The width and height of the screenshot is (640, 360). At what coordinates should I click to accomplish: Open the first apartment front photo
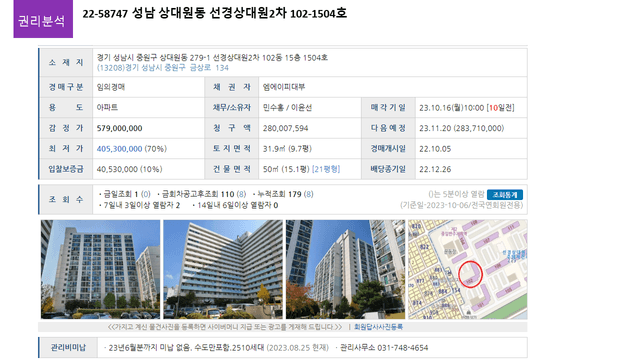click(x=100, y=269)
